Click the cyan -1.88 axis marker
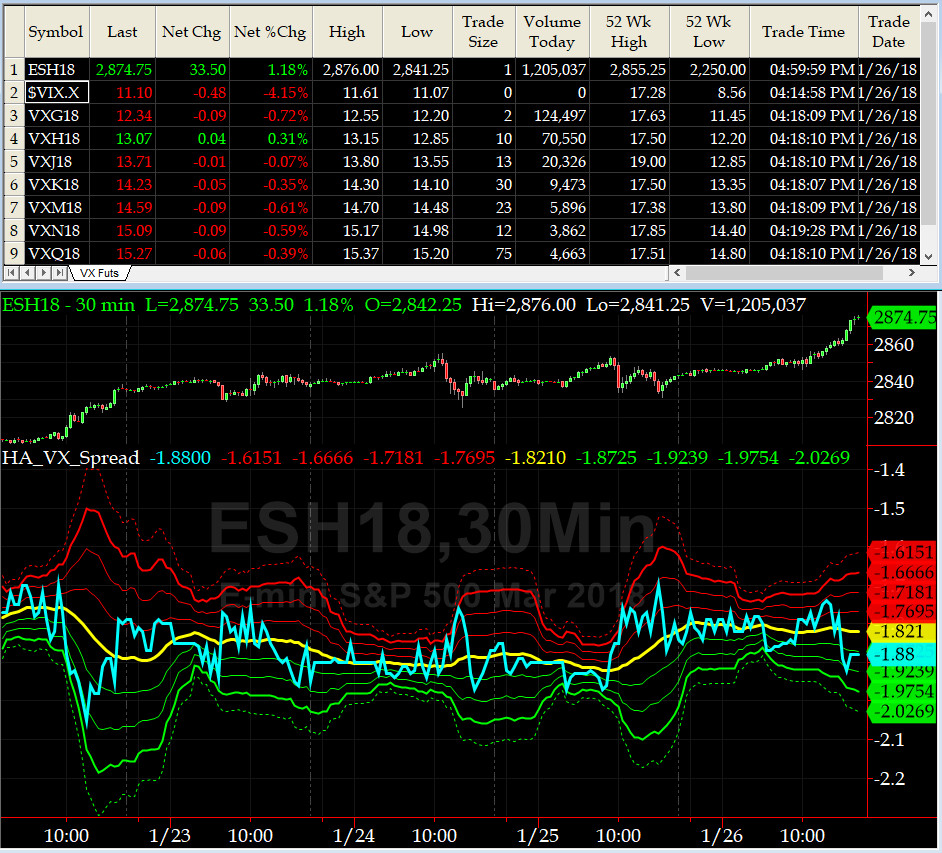 tap(902, 654)
